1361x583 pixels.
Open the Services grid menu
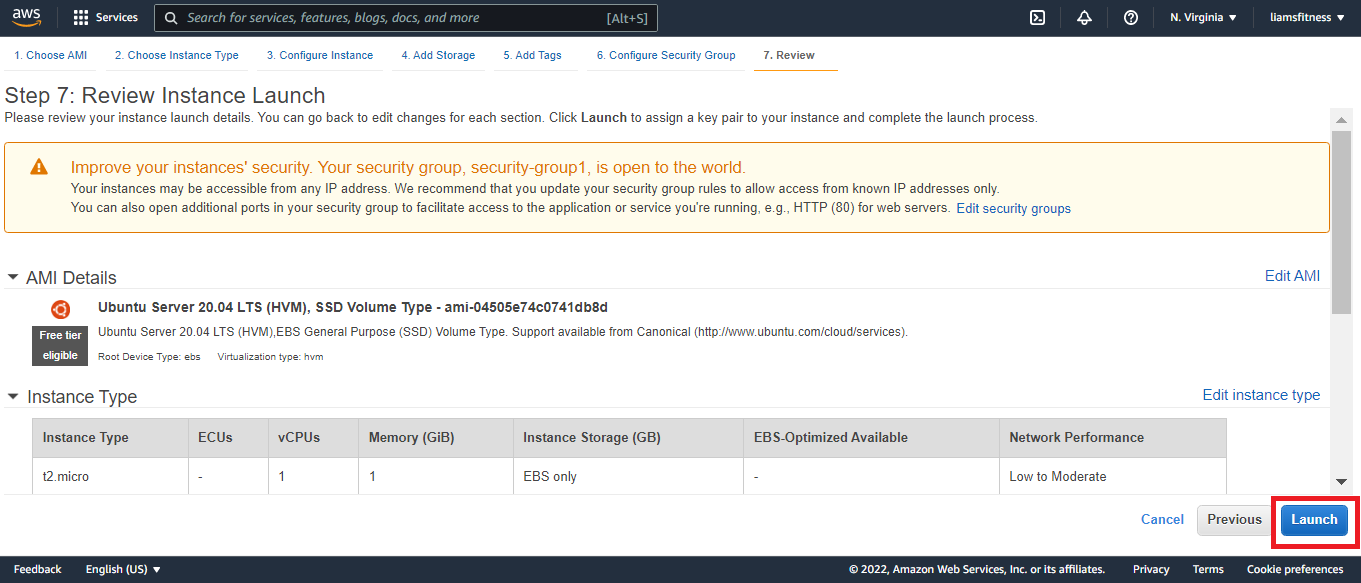105,18
